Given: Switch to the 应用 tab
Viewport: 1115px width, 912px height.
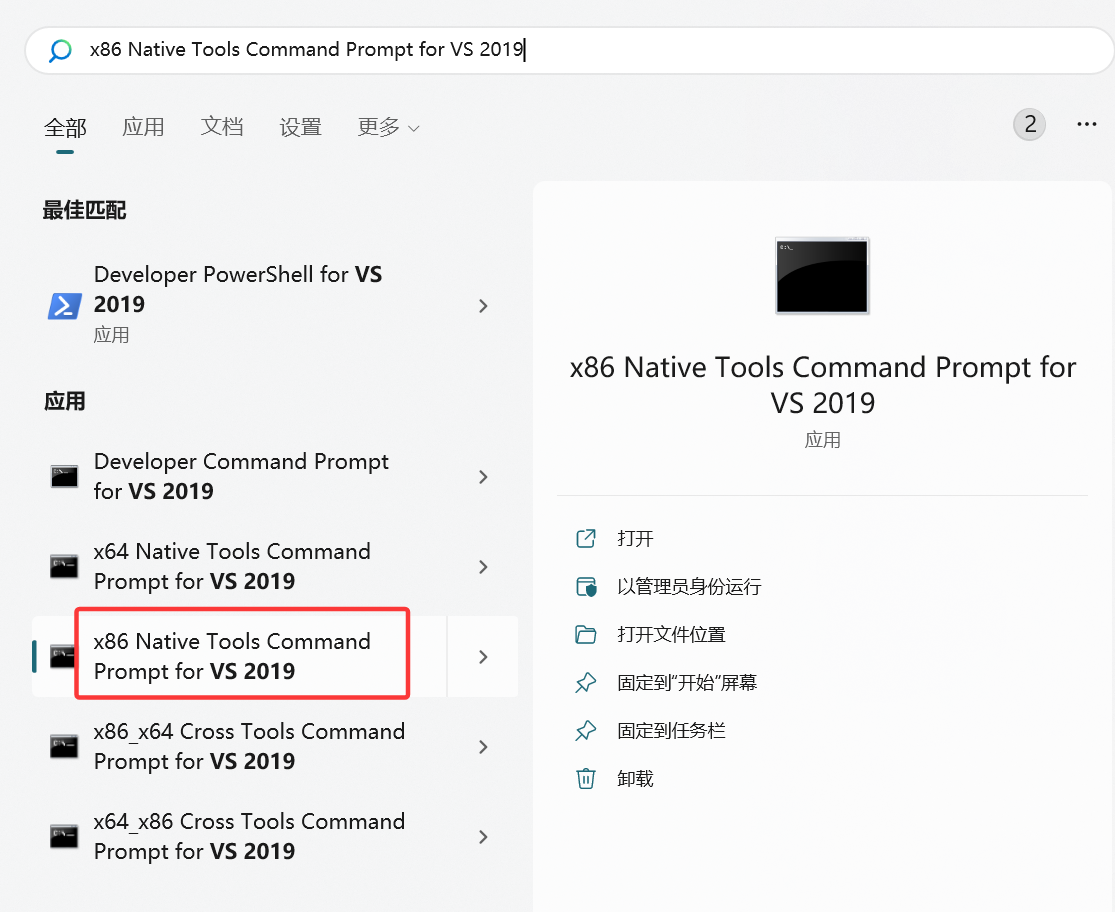Looking at the screenshot, I should (143, 127).
